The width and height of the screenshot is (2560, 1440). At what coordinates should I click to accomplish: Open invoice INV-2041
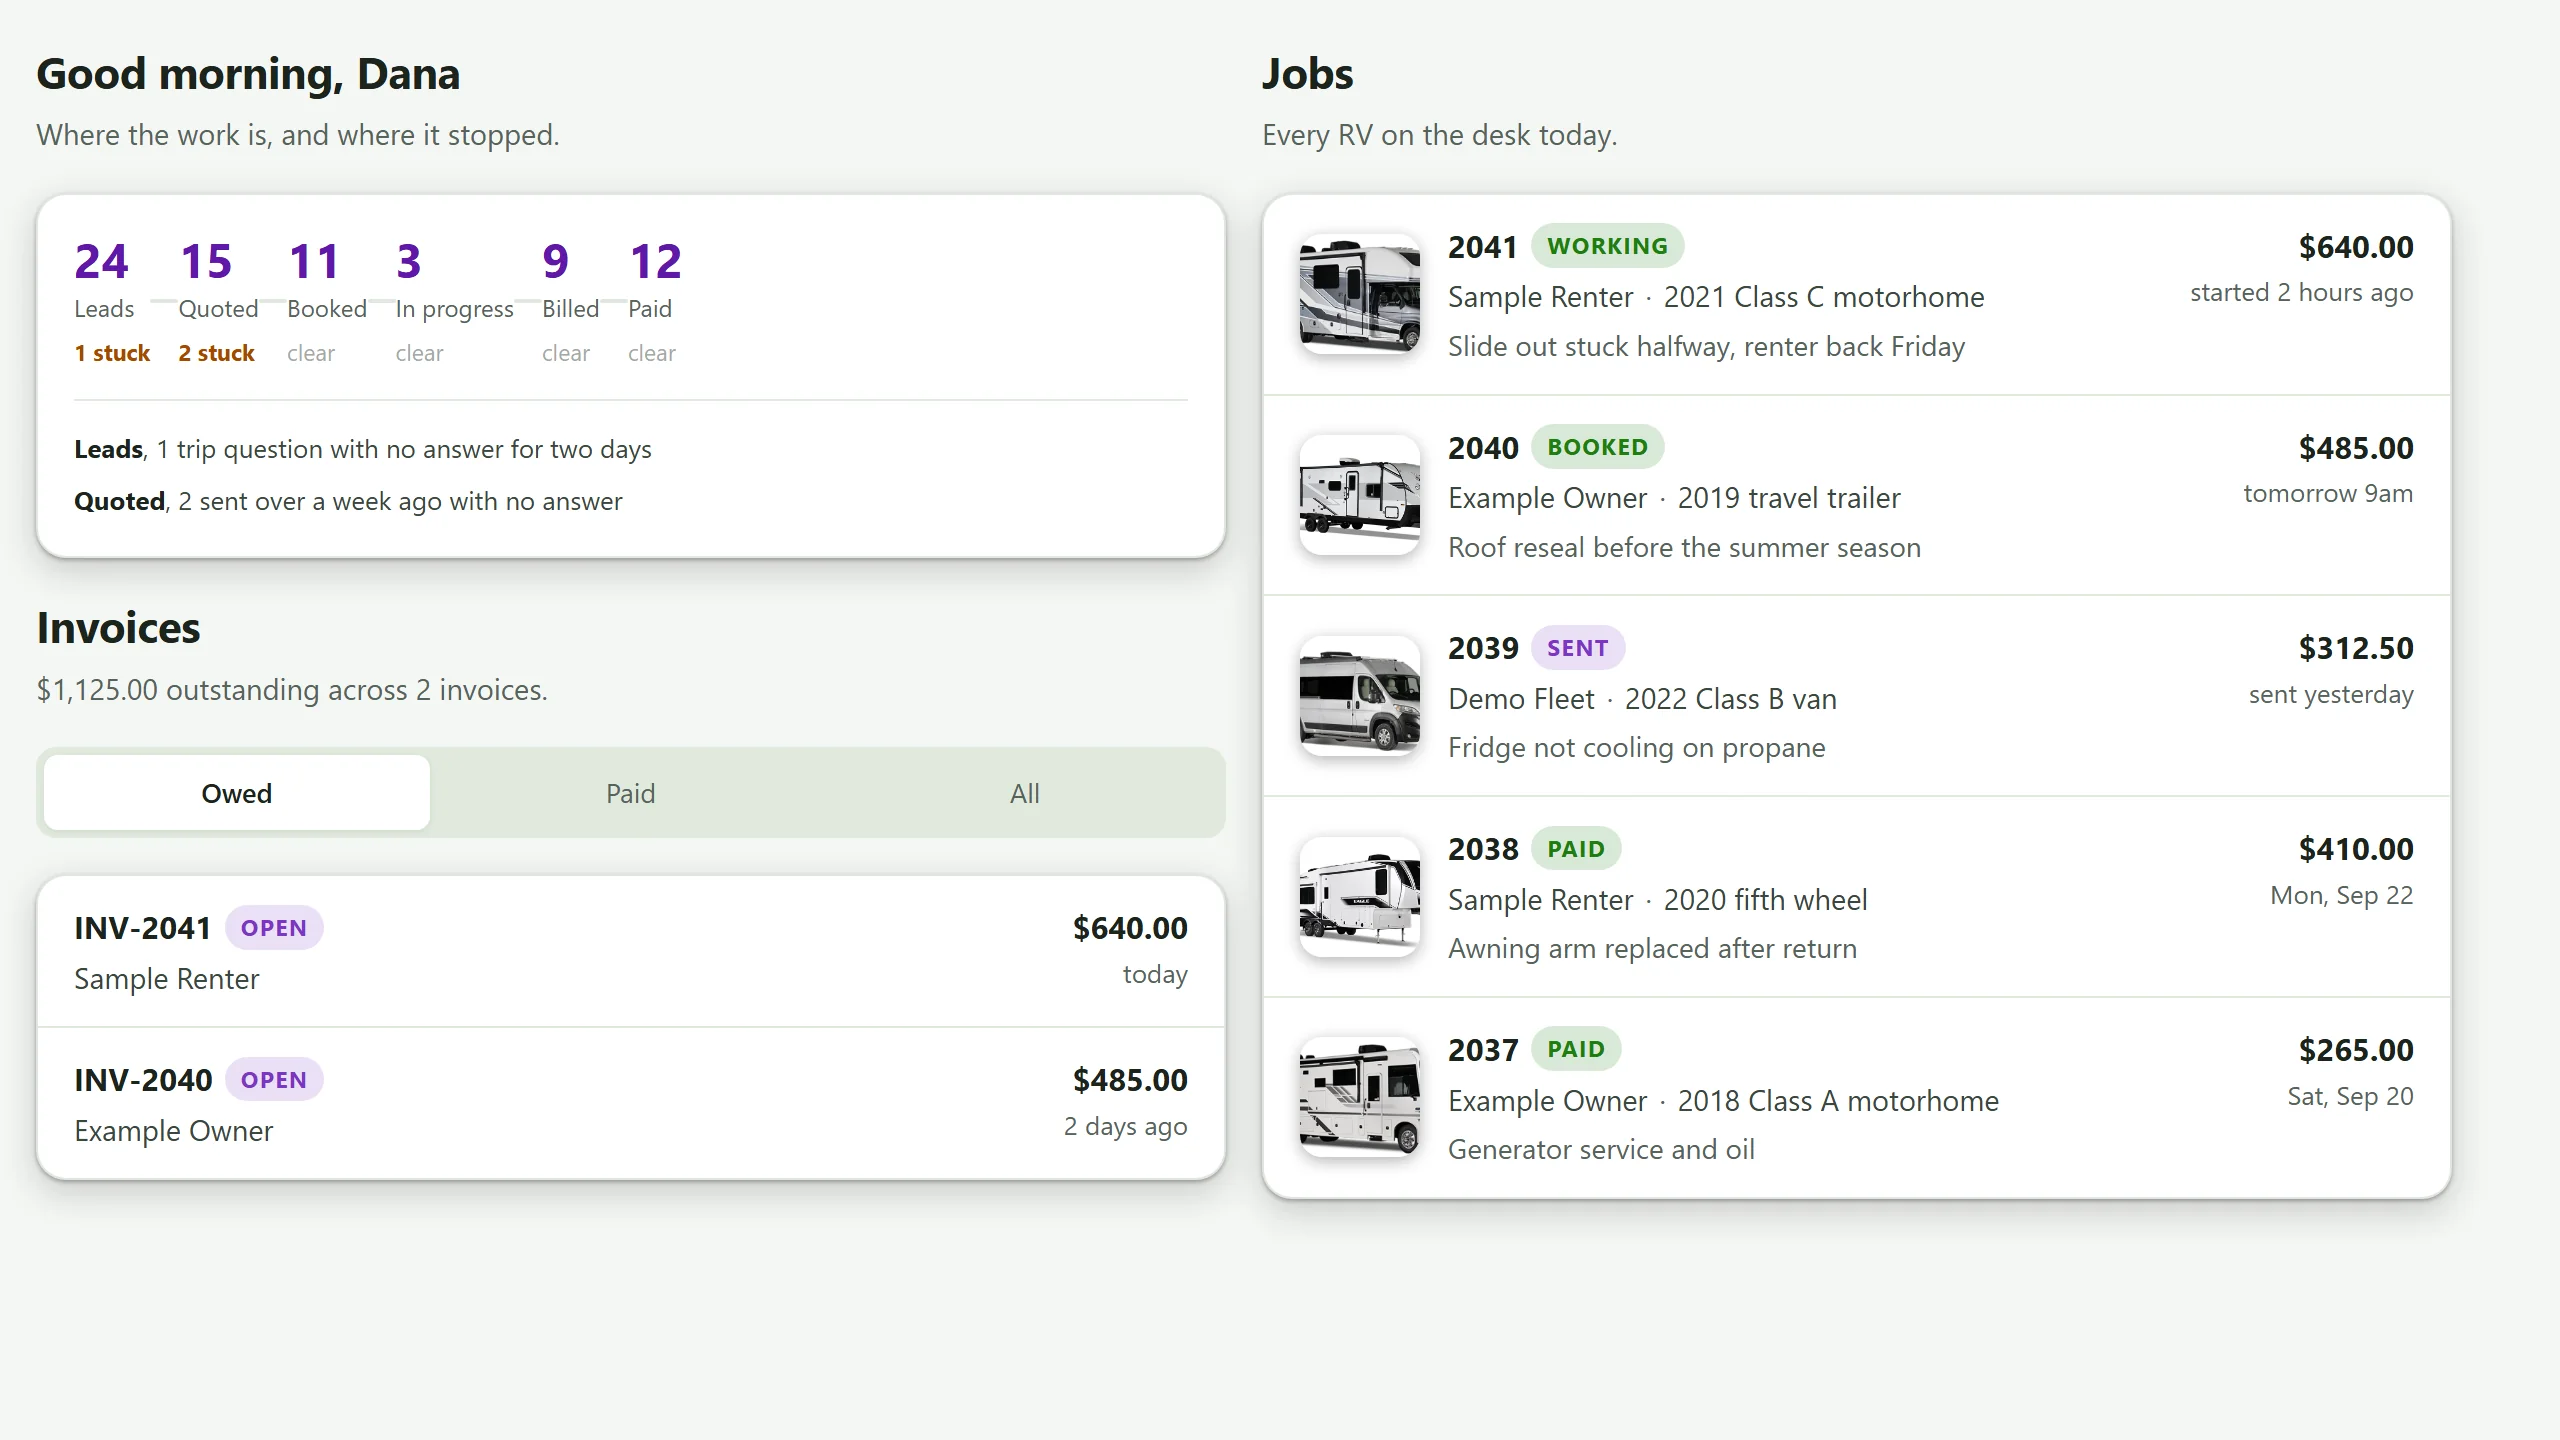tap(631, 952)
